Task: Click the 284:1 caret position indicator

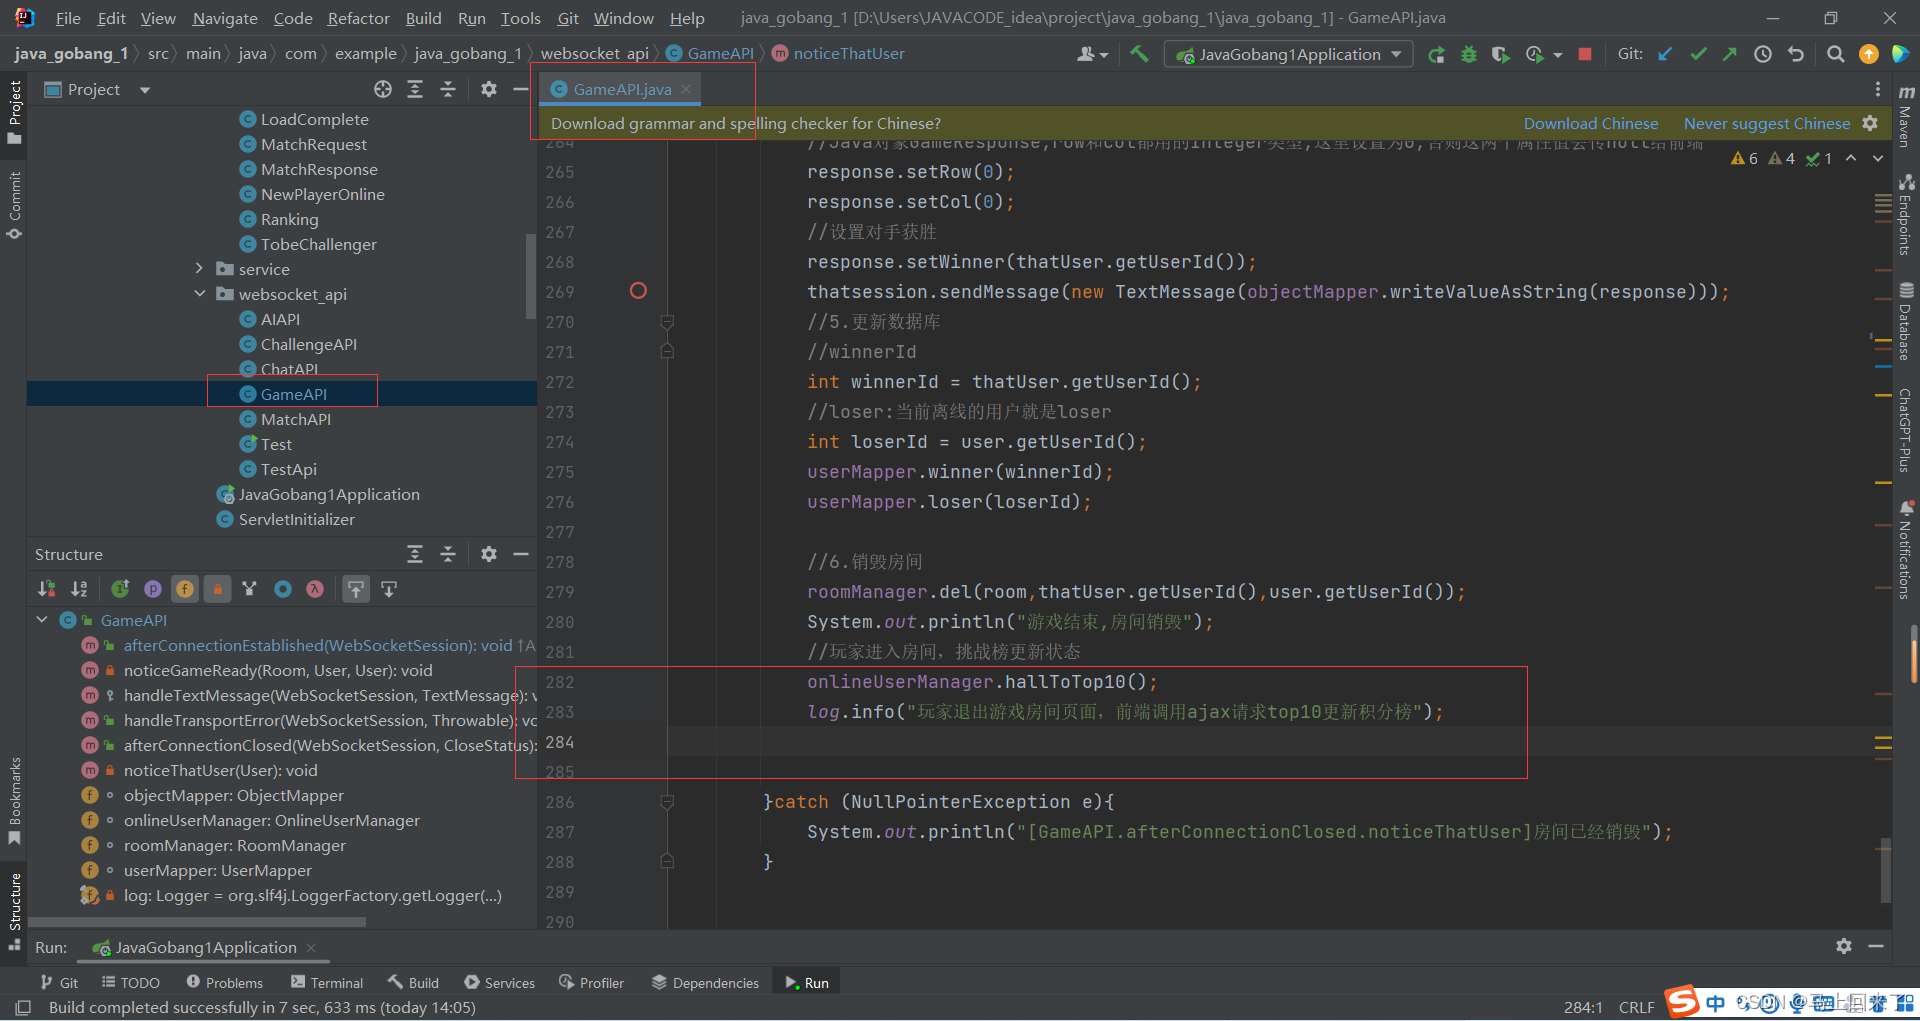Action: [x=1583, y=1007]
